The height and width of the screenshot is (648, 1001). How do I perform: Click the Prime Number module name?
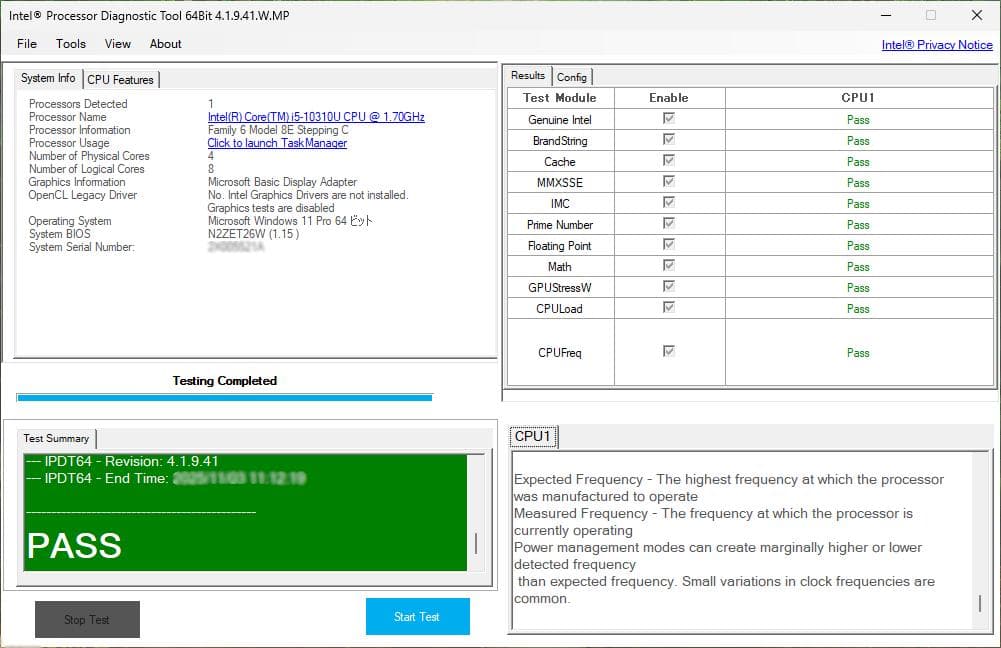pos(560,225)
